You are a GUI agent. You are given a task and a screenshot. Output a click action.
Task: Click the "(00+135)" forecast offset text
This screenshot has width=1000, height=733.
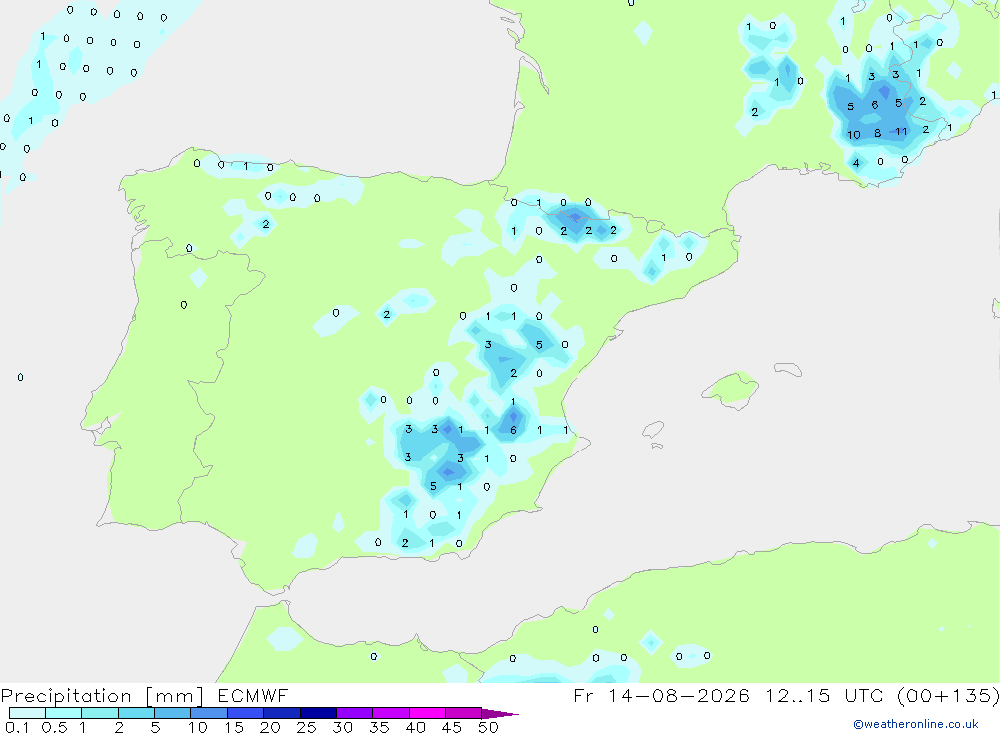coord(948,695)
